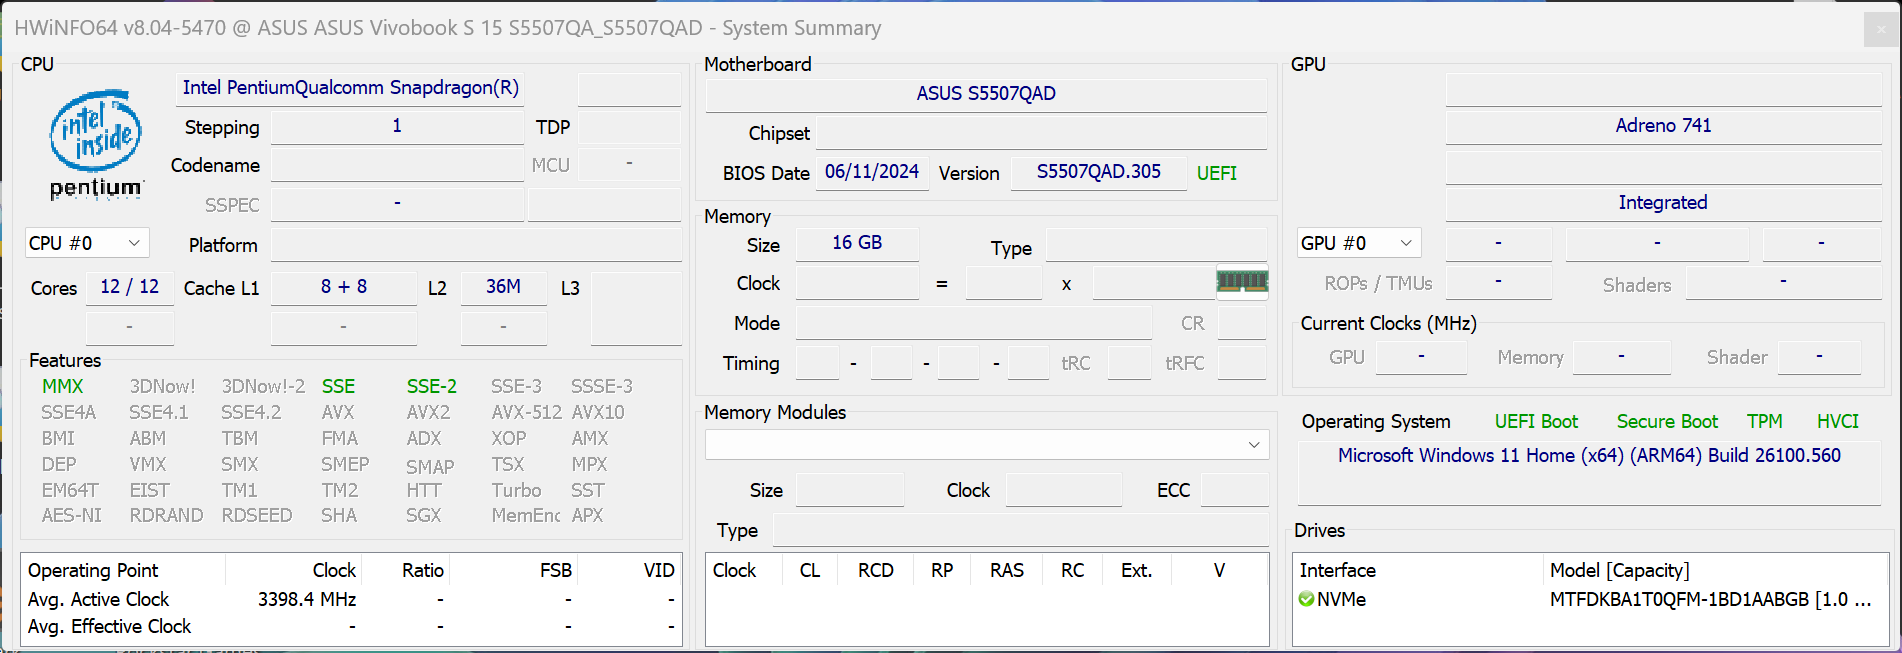Click the memory module chip icon
This screenshot has height=653, width=1902.
pos(1242,282)
